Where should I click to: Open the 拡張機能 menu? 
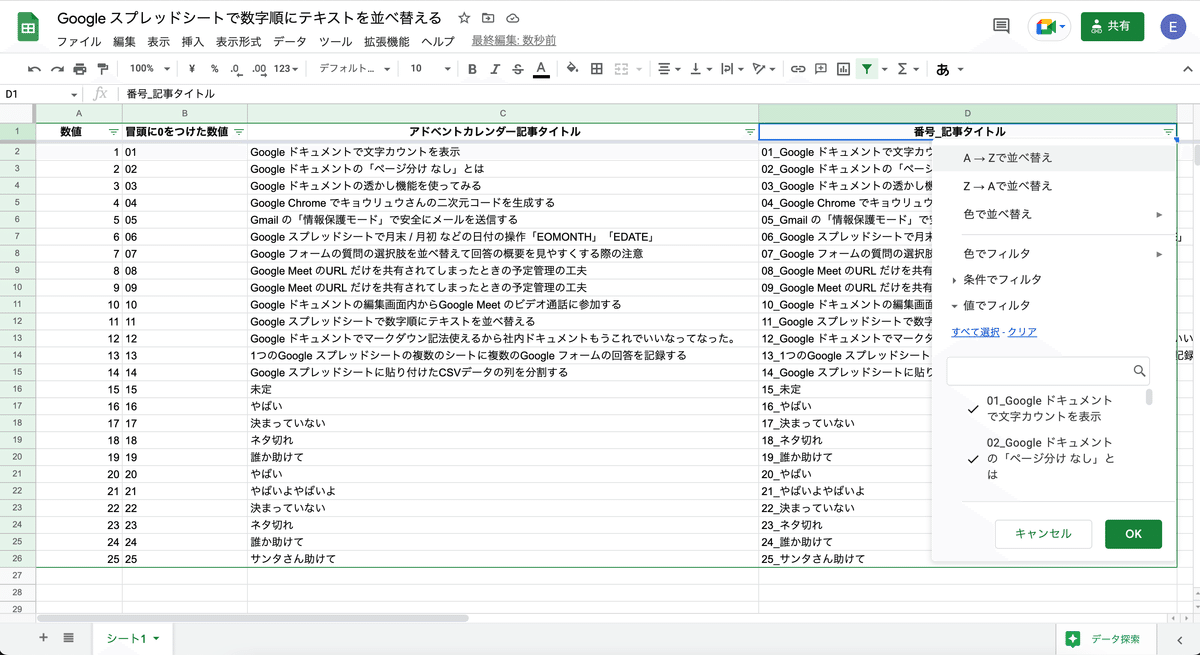click(x=386, y=42)
